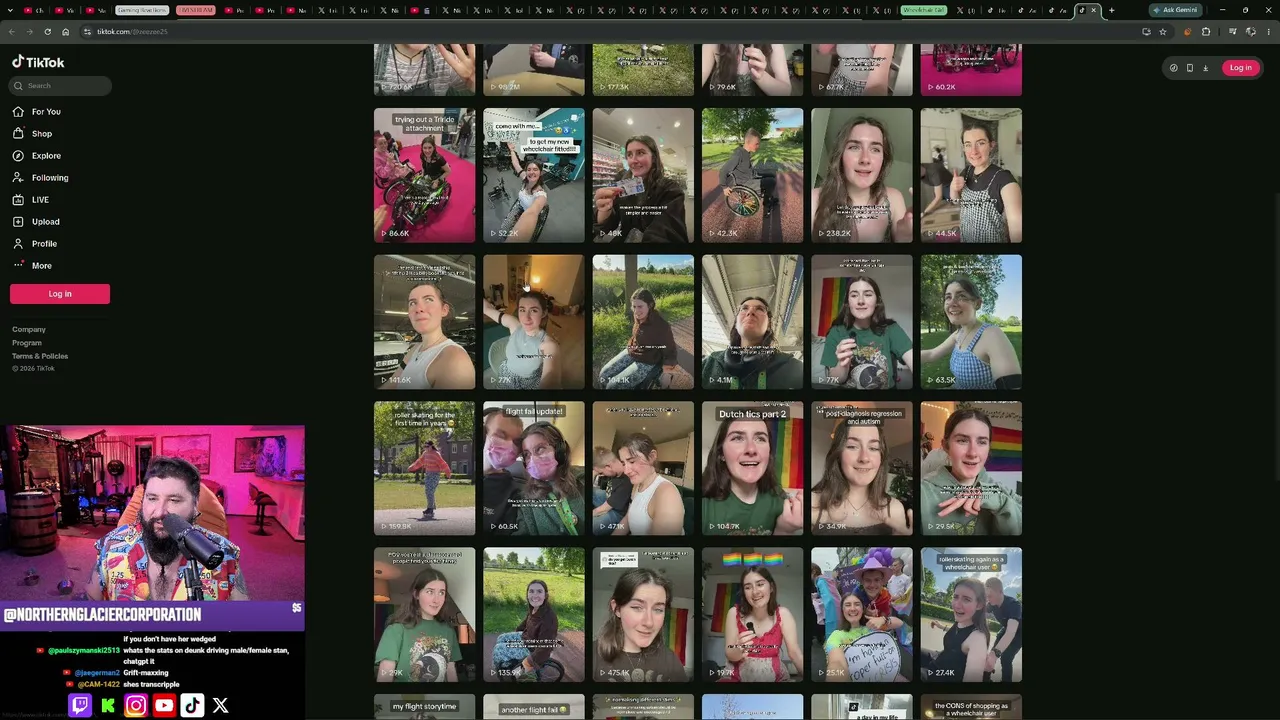The height and width of the screenshot is (720, 1280).
Task: Open the YouTube icon in the stream overlay
Action: click(x=164, y=706)
